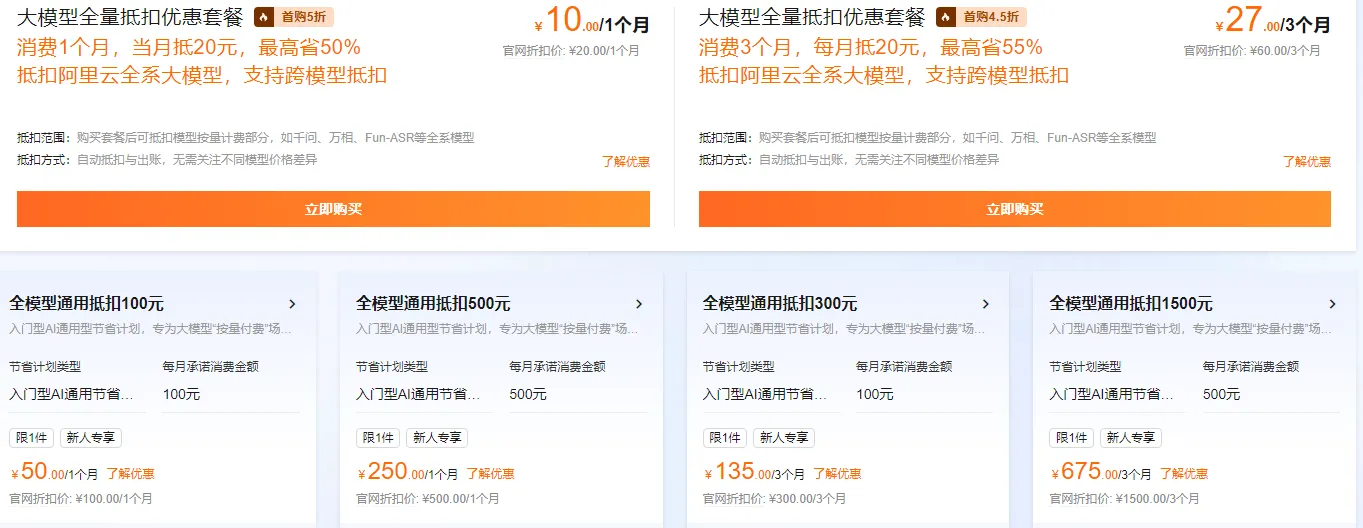Expand chevron on 全模型通用抵扣500元 card

point(639,304)
